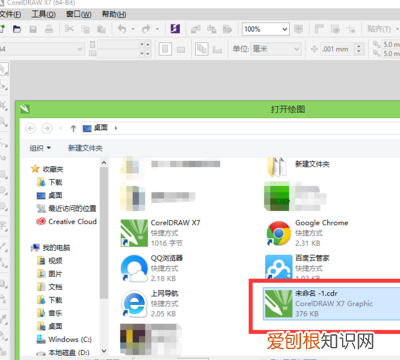The height and width of the screenshot is (360, 400).
Task: Click the Open folder toolbar icon
Action: (x=17, y=29)
